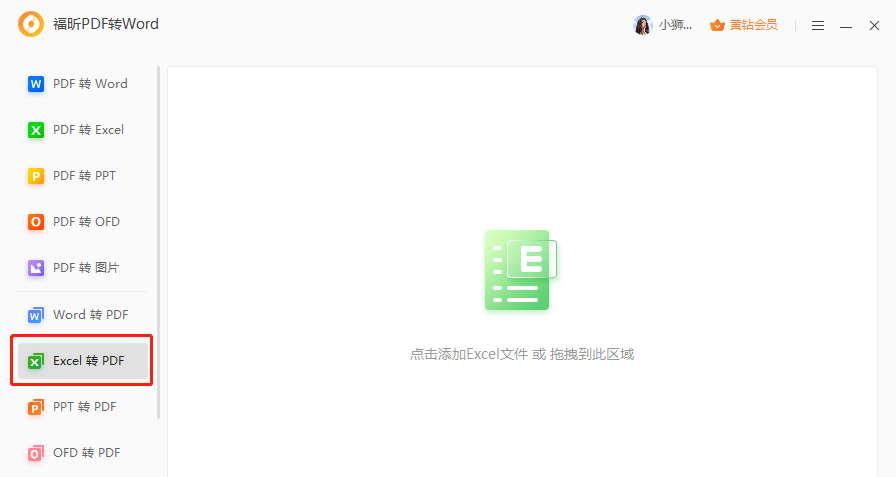Viewport: 896px width, 477px height.
Task: Click the PDF to Excel green X icon
Action: (35, 130)
